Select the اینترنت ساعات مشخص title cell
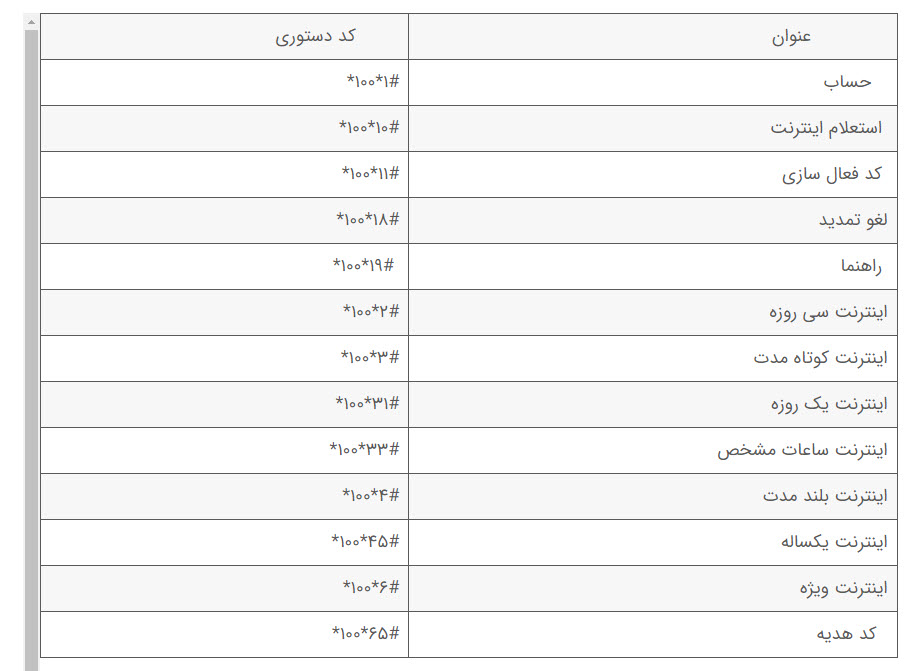This screenshot has width=904, height=671. click(x=802, y=450)
